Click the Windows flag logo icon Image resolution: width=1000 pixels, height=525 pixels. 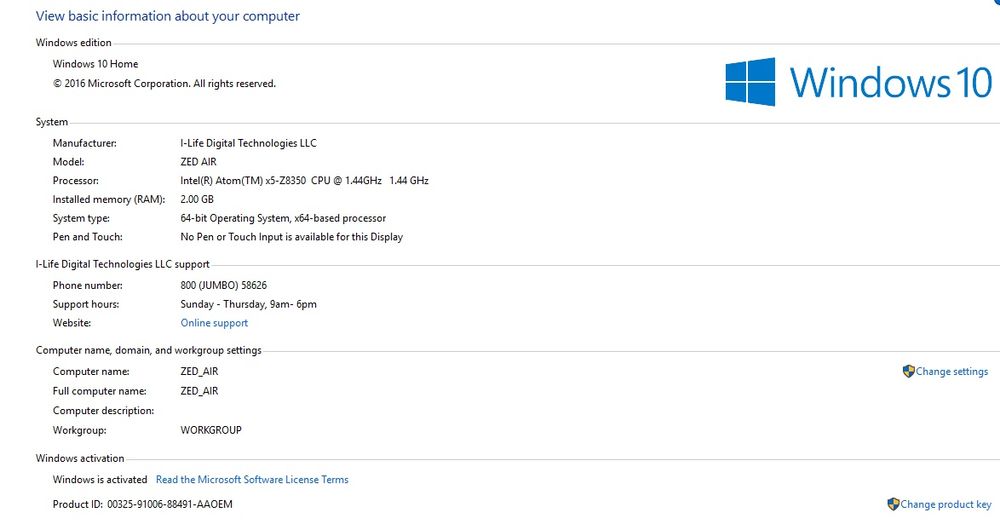click(751, 81)
